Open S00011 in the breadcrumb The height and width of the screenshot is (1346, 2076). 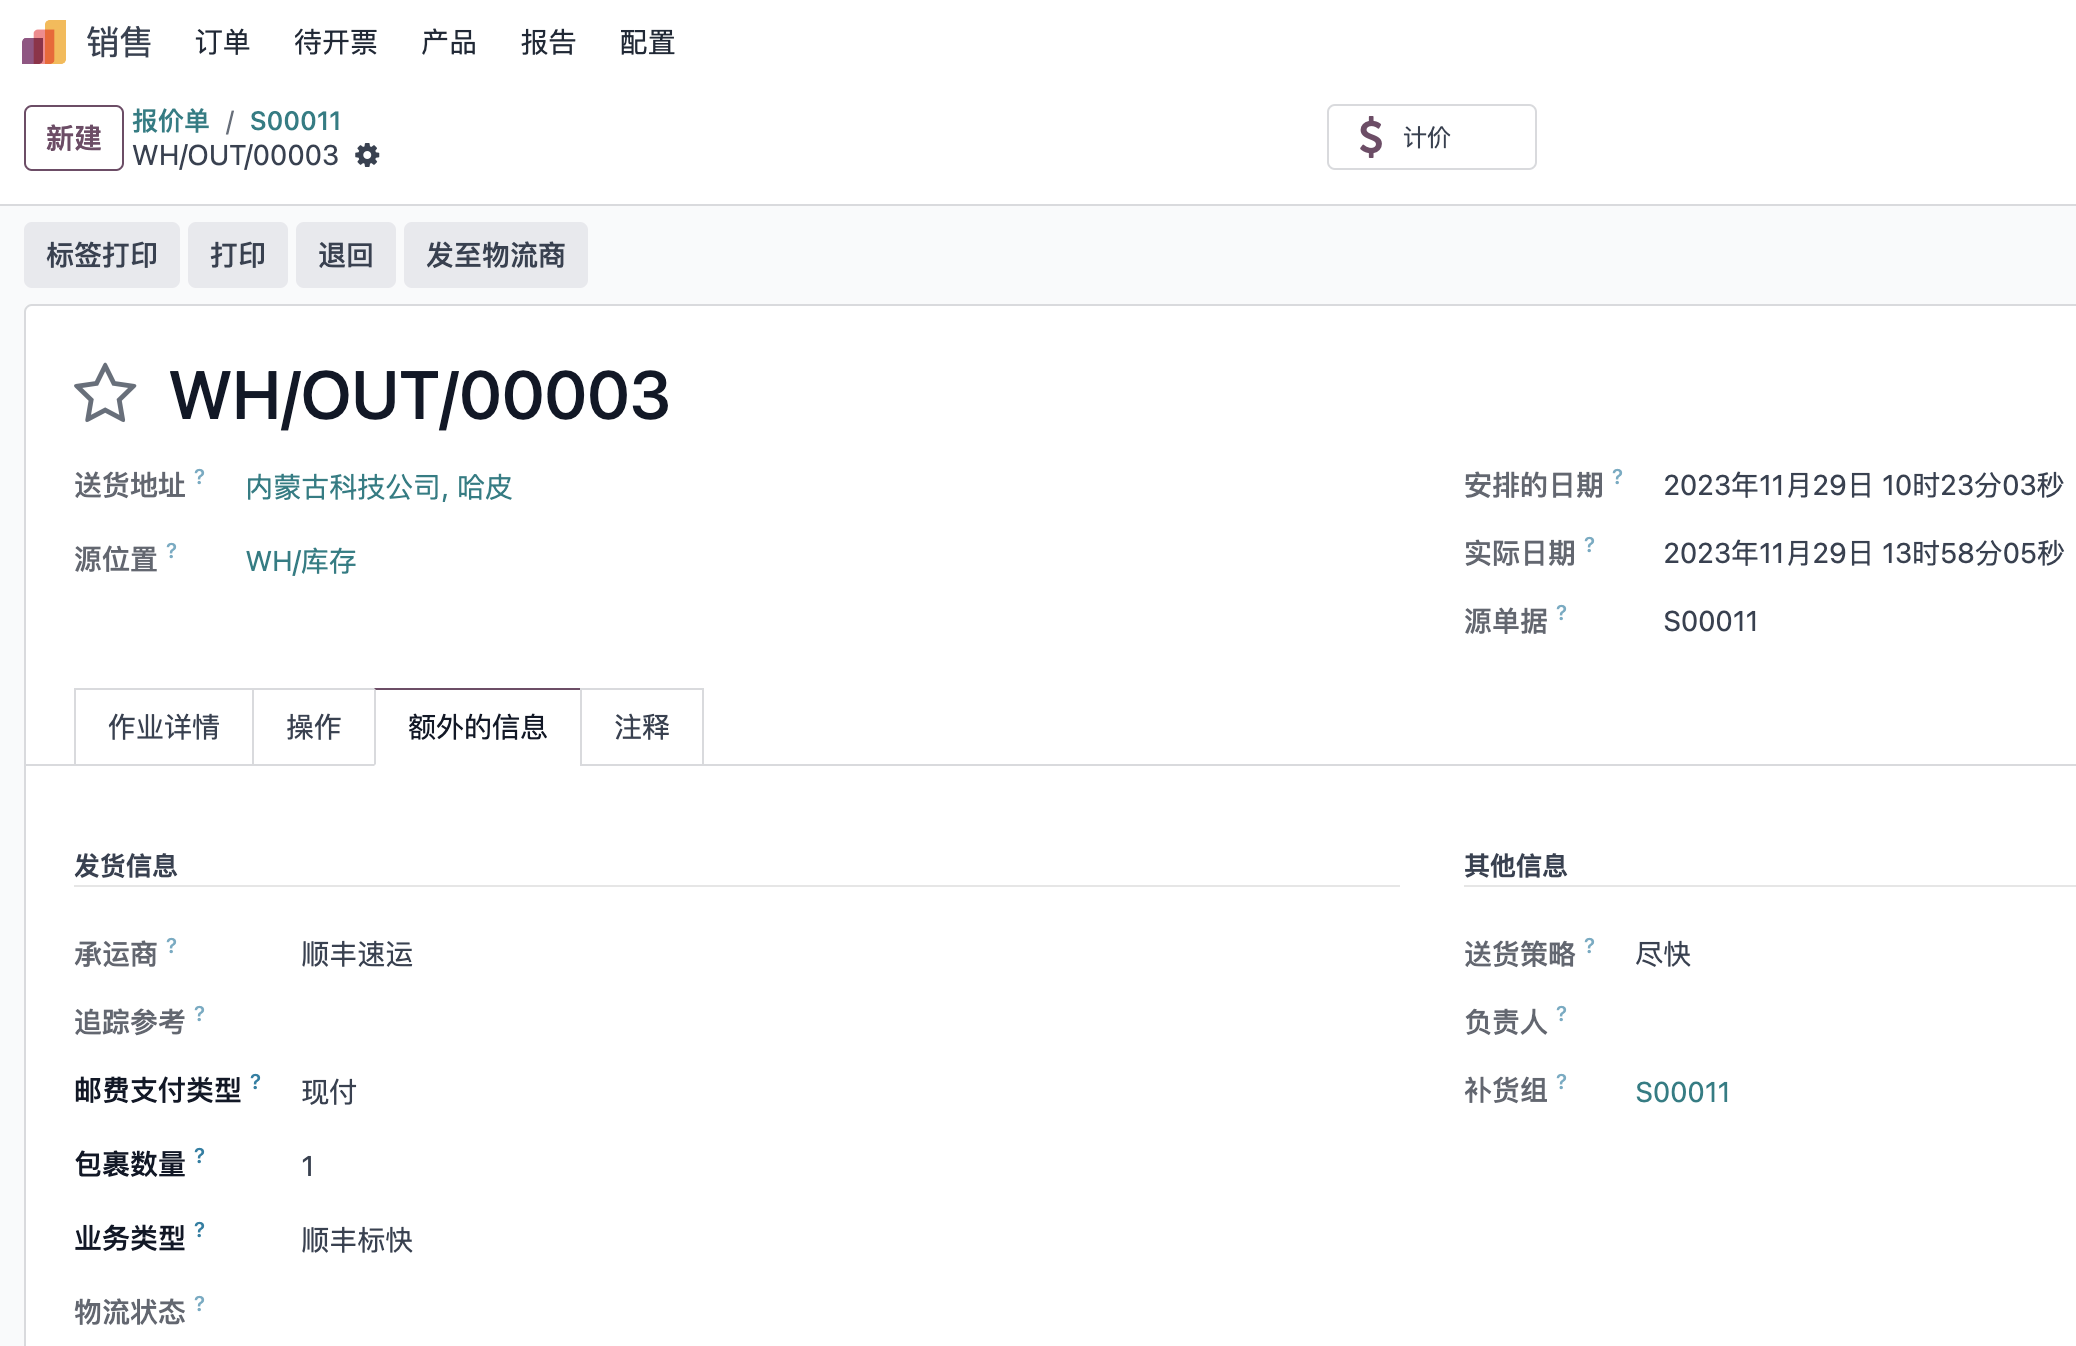click(296, 121)
